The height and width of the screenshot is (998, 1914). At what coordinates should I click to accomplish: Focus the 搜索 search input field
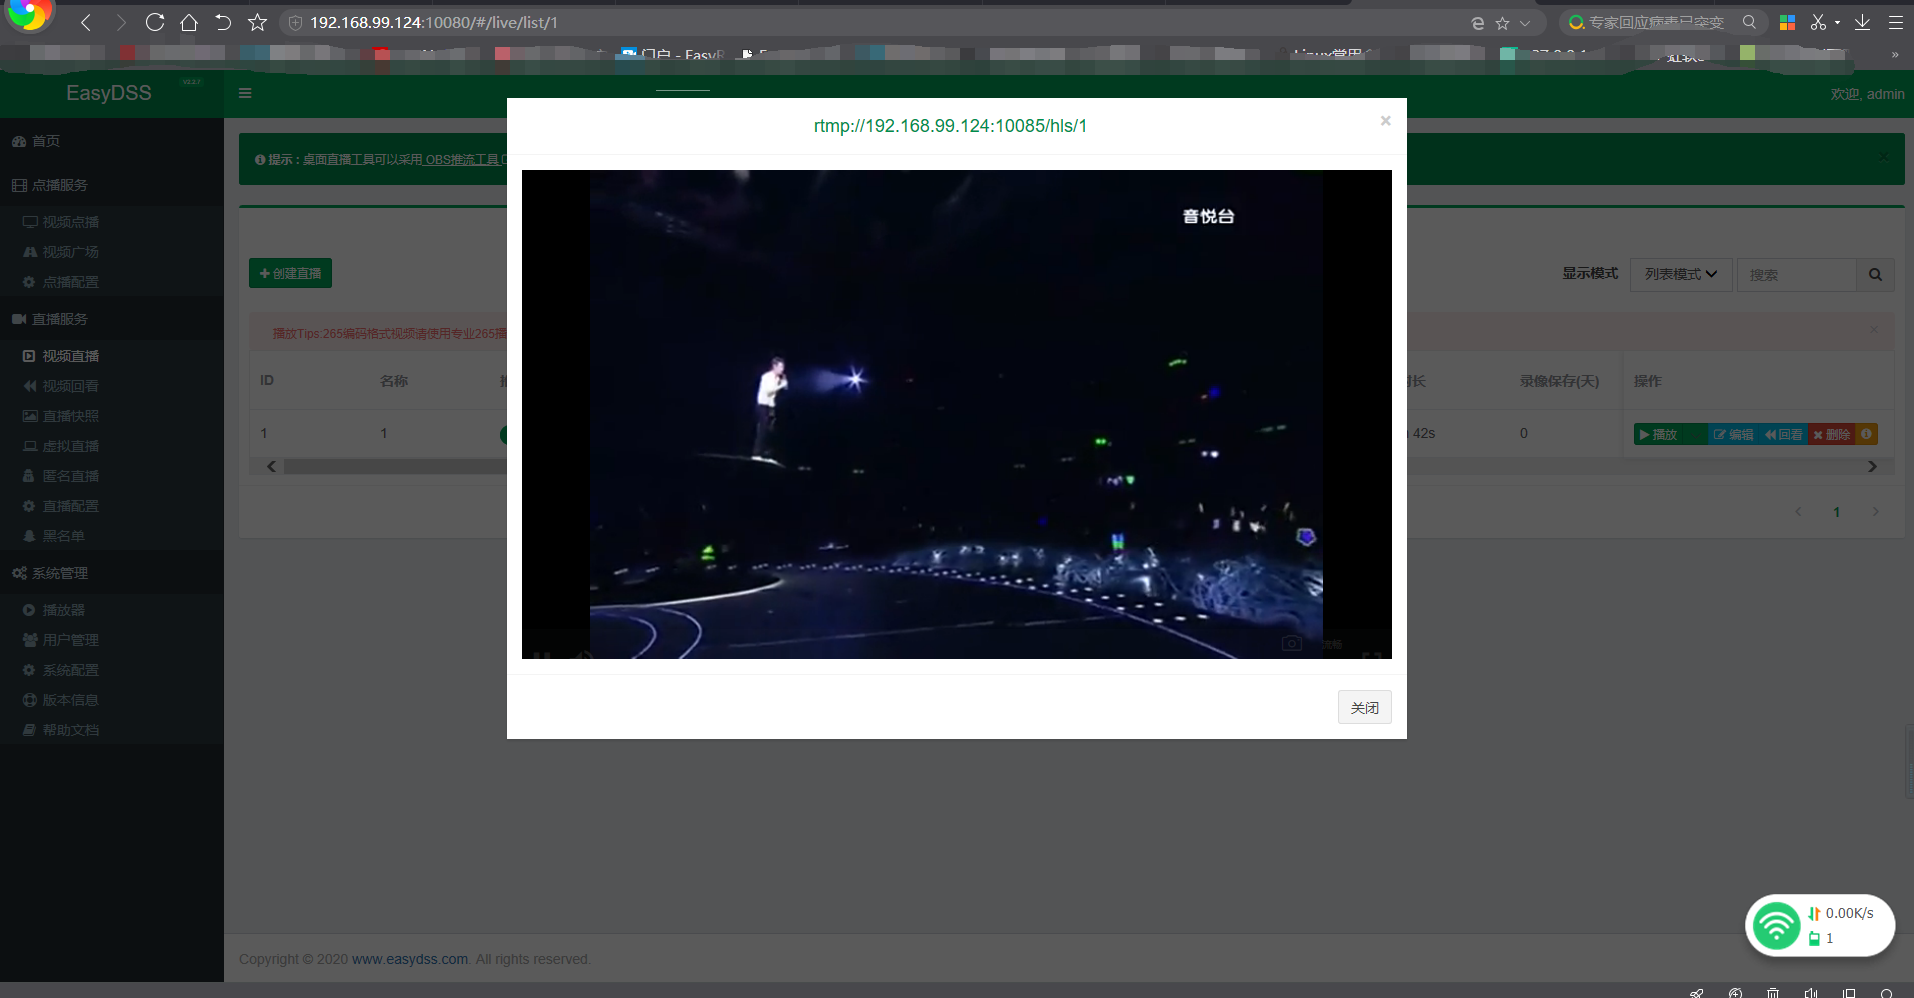pyautogui.click(x=1797, y=275)
